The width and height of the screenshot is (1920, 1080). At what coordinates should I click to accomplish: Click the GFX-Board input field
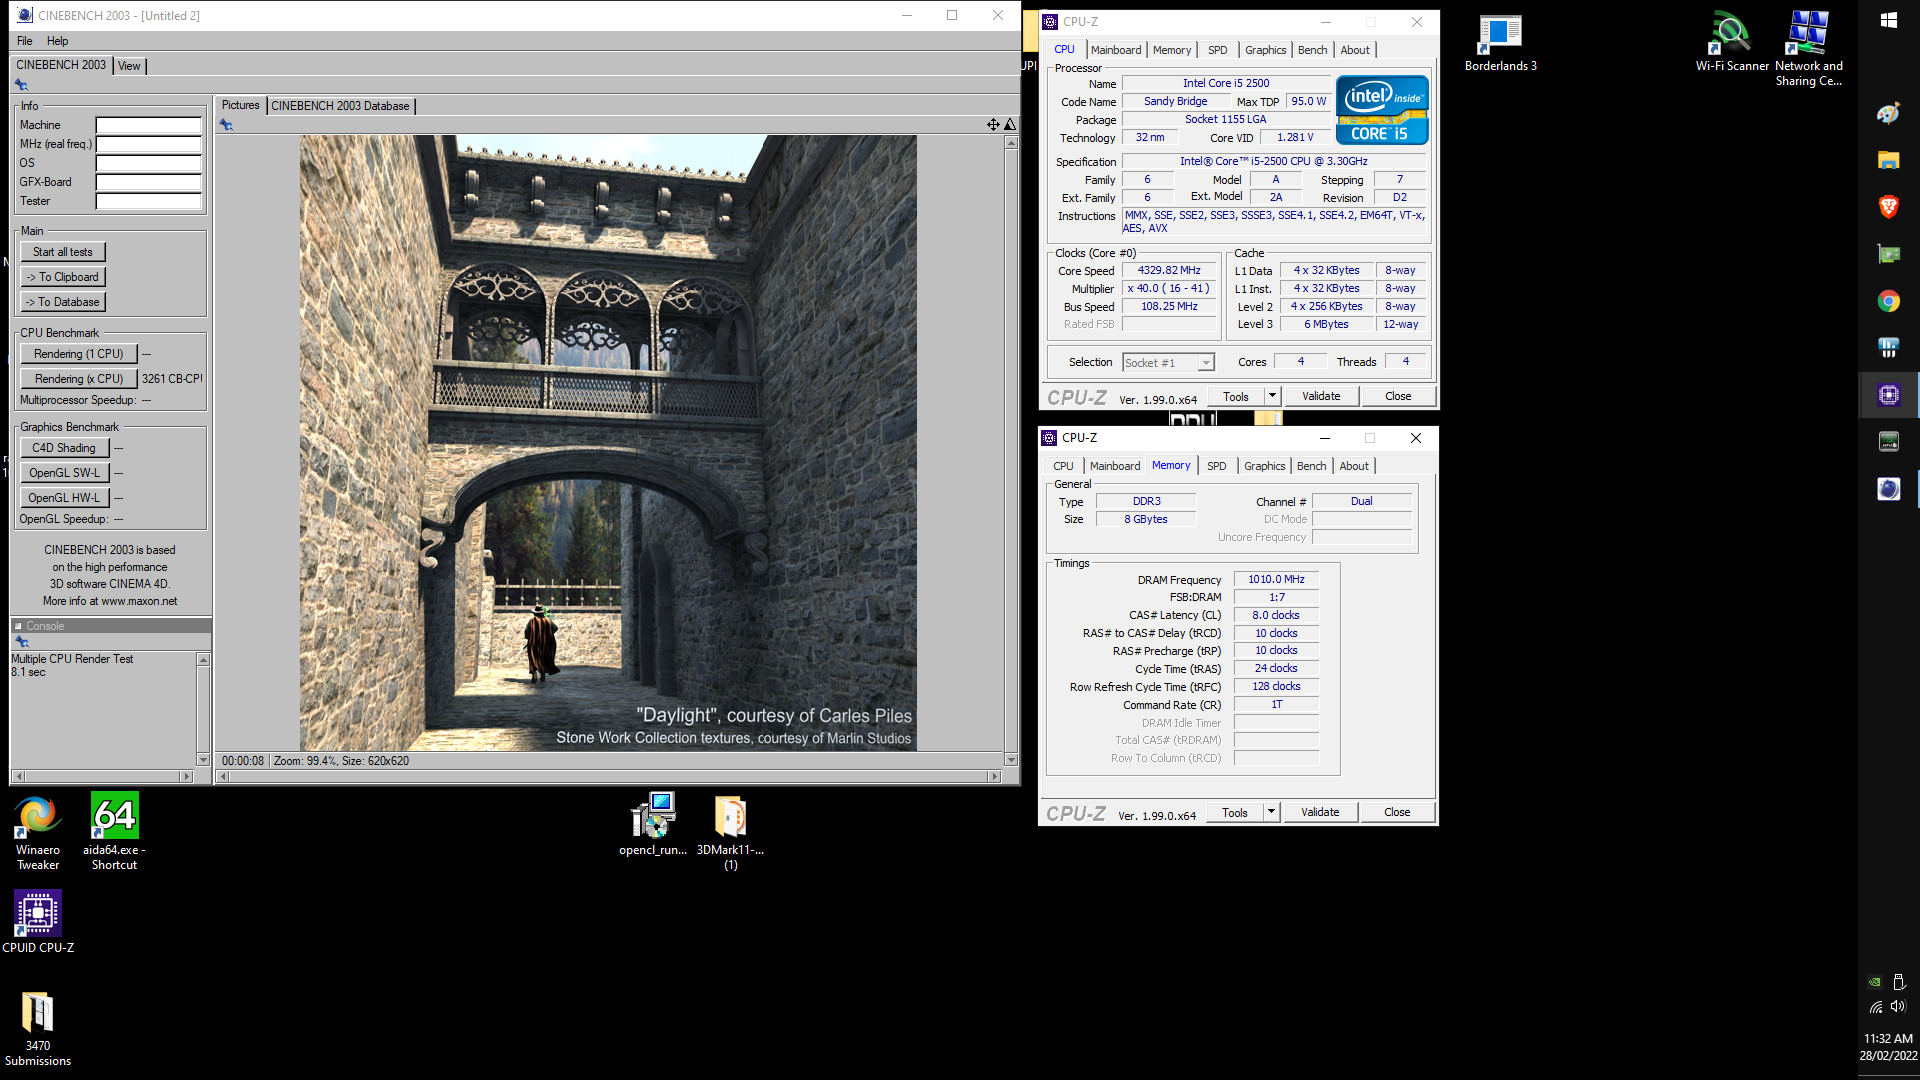tap(148, 182)
